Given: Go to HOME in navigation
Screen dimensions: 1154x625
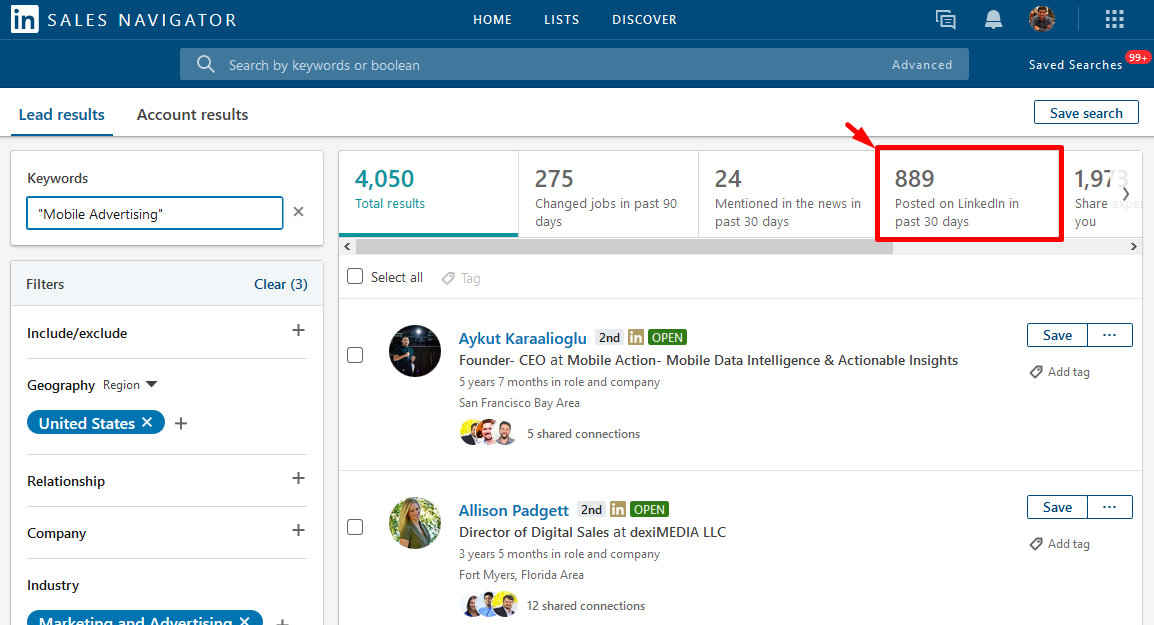Looking at the screenshot, I should (492, 20).
